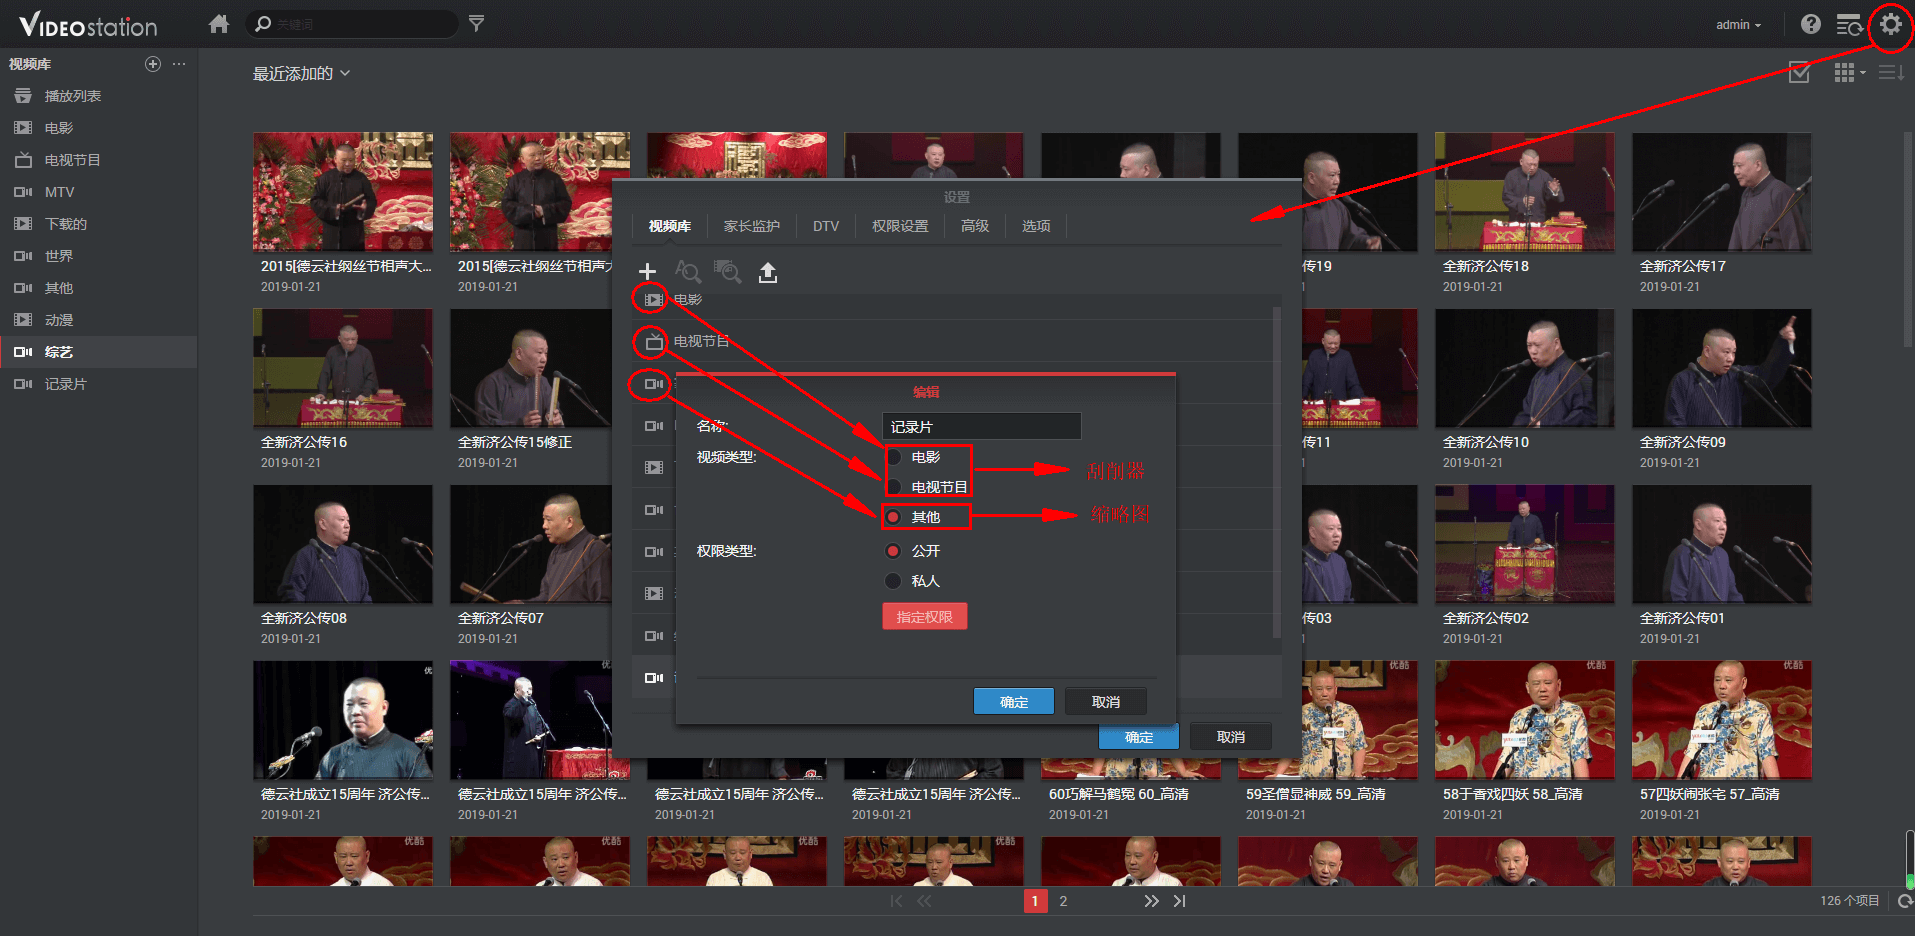
Task: Choose 私人 permission type radio button
Action: tap(894, 581)
